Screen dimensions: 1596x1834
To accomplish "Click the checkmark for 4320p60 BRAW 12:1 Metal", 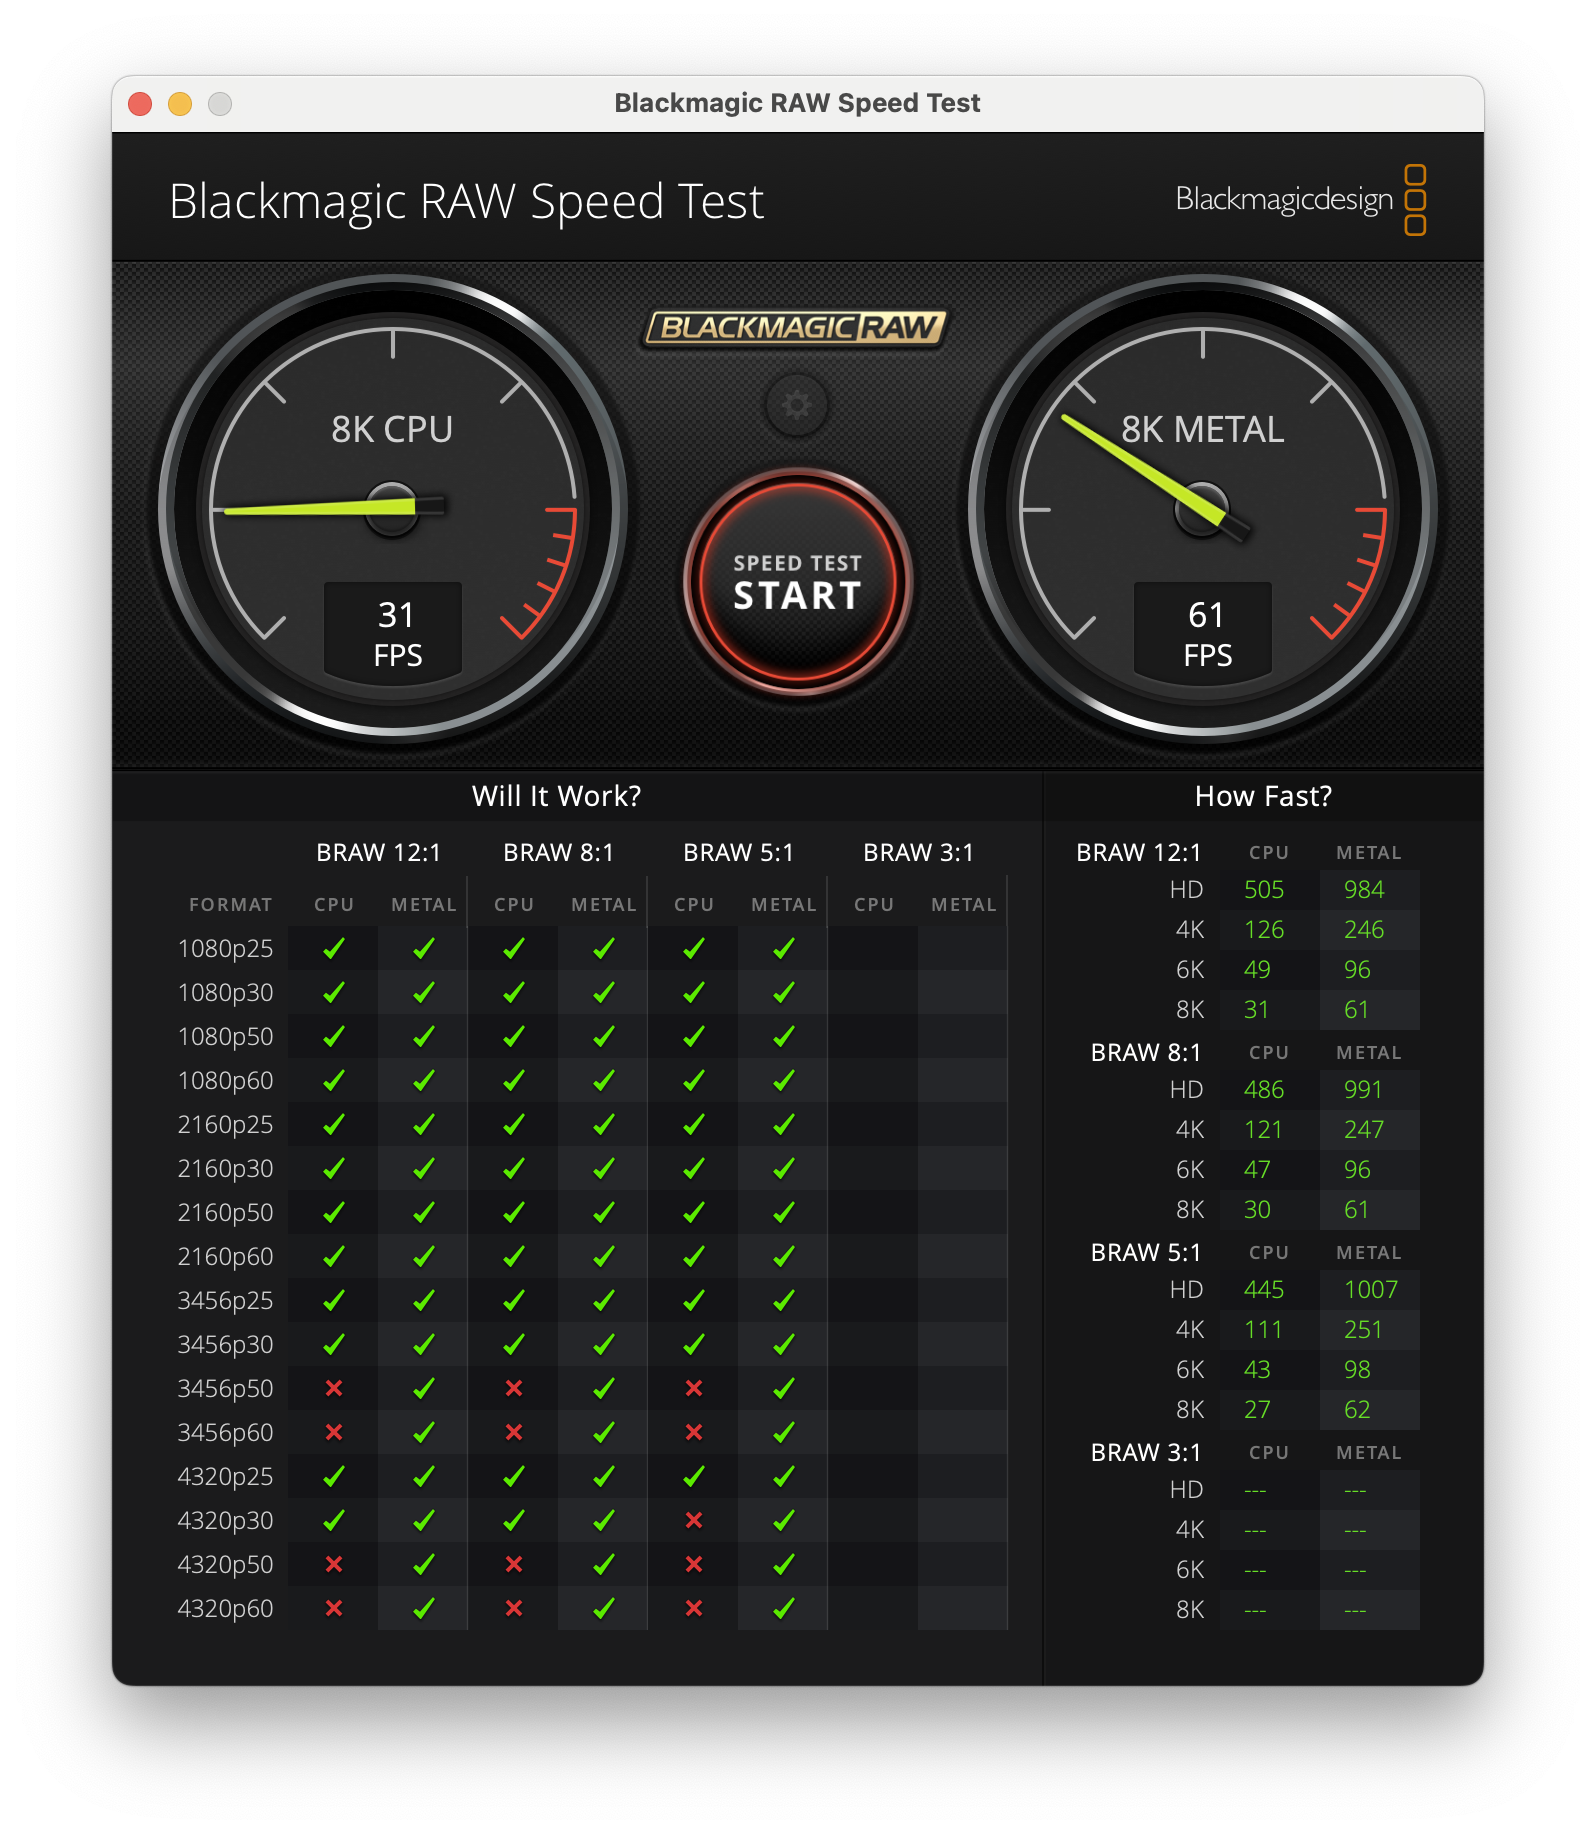I will click(x=424, y=1608).
